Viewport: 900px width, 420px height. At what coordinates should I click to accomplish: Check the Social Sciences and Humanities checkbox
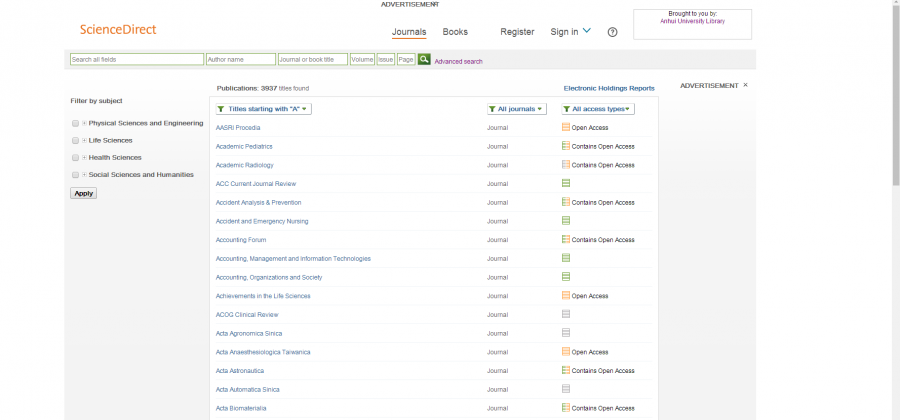(76, 175)
